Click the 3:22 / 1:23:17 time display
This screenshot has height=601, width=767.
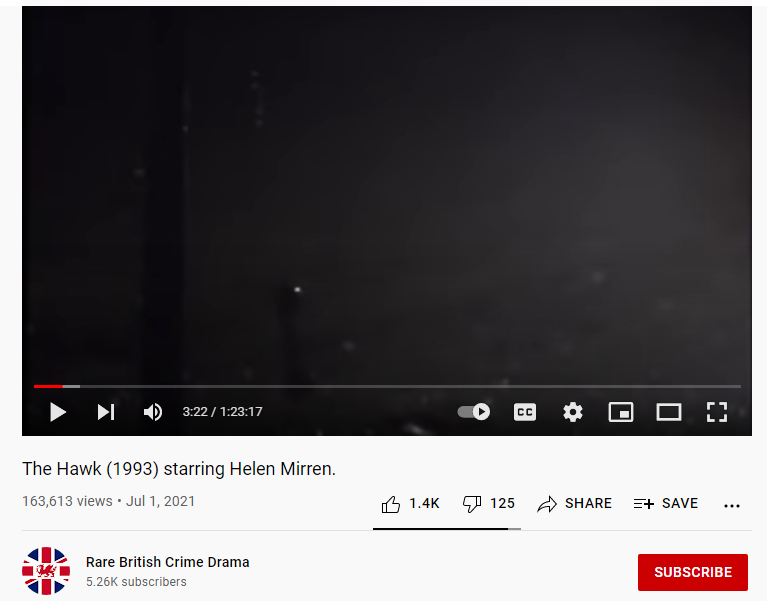[223, 412]
